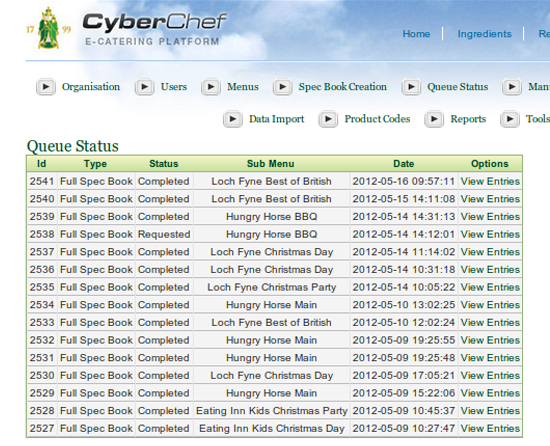
Task: View Entries for queue item 2534
Action: (x=490, y=305)
